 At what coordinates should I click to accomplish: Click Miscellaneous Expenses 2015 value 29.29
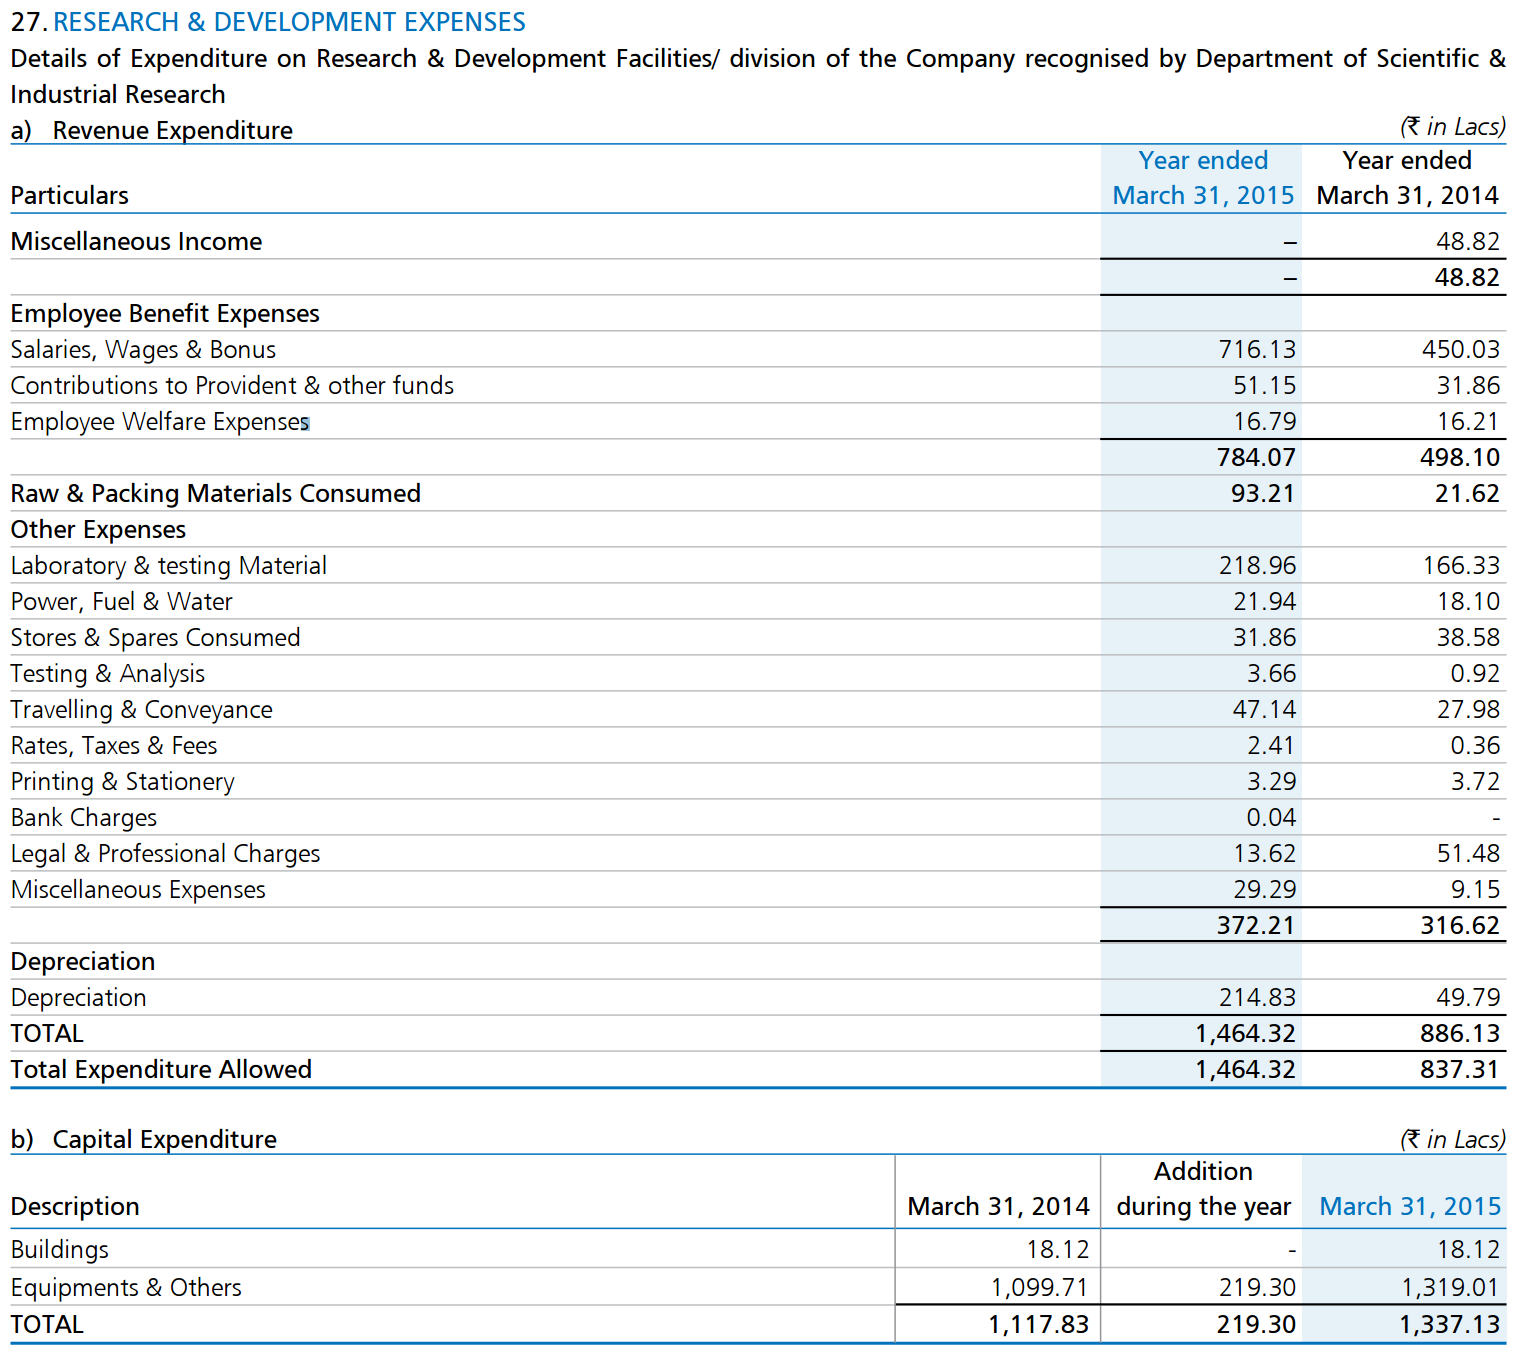[1264, 889]
